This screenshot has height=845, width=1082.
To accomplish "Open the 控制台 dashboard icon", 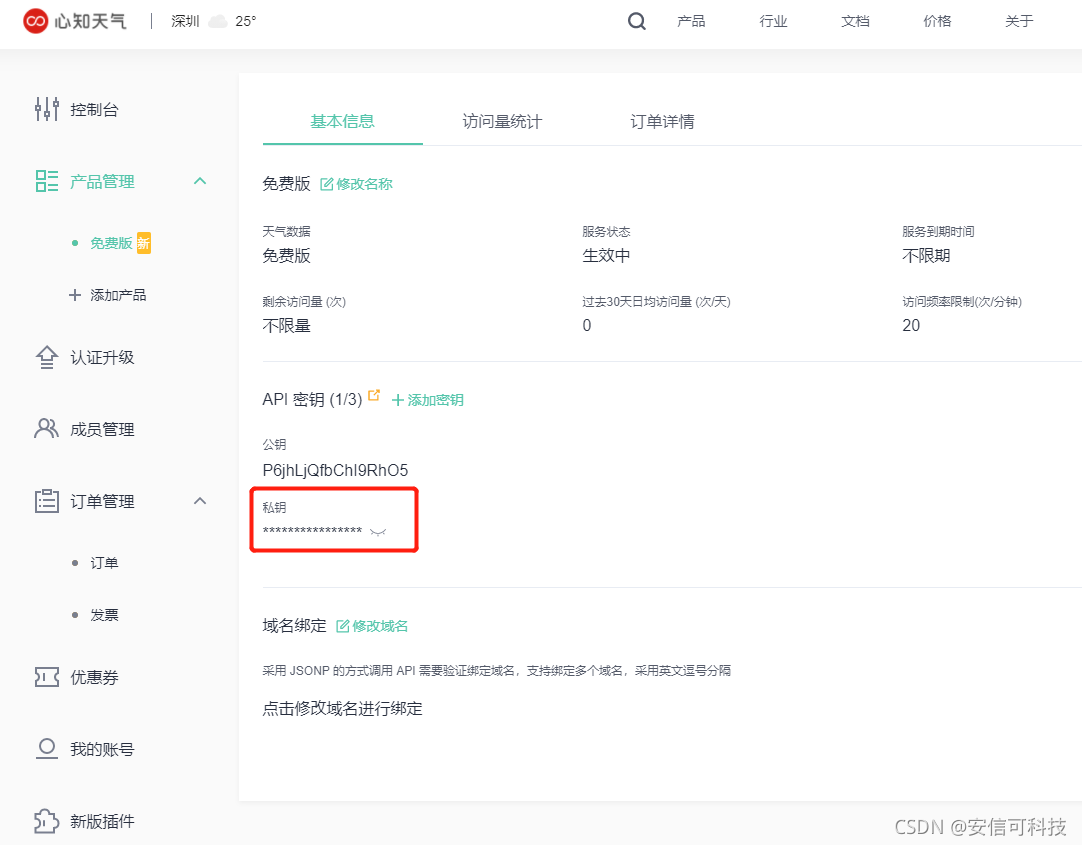I will coord(47,110).
